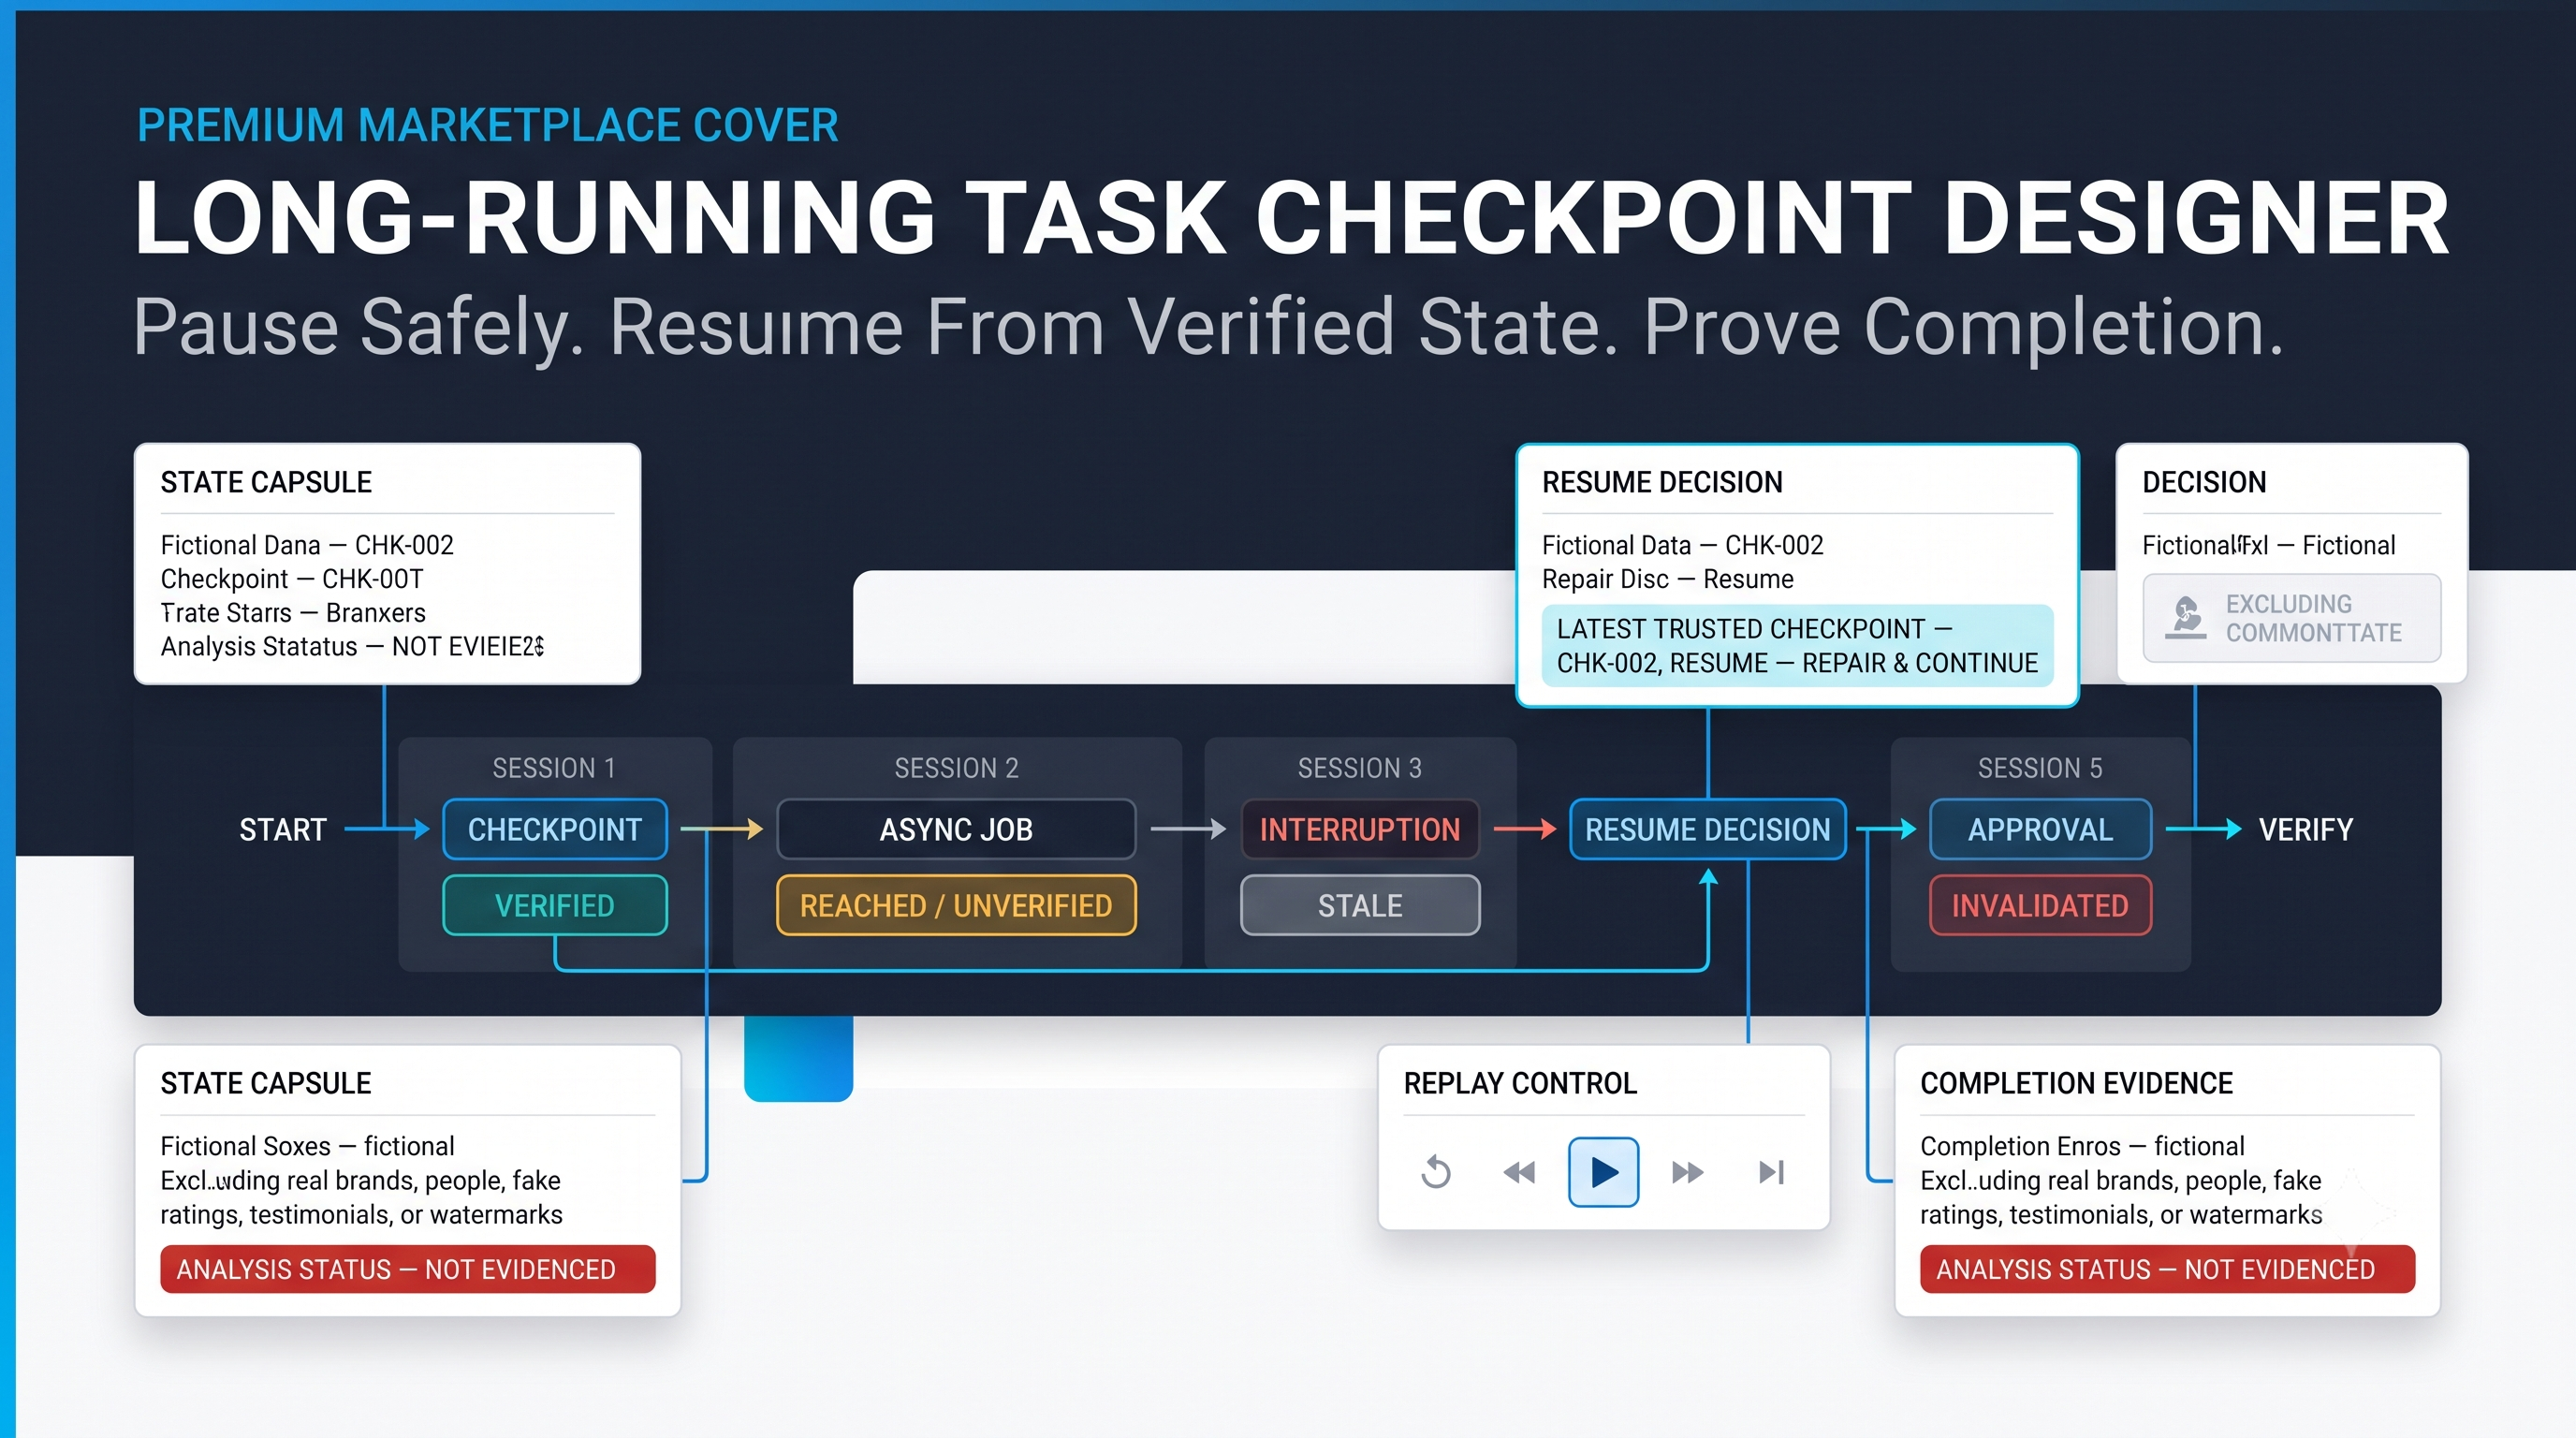Click the RESUME DECISION node in the flow
Image resolution: width=2576 pixels, height=1438 pixels.
pyautogui.click(x=1708, y=829)
